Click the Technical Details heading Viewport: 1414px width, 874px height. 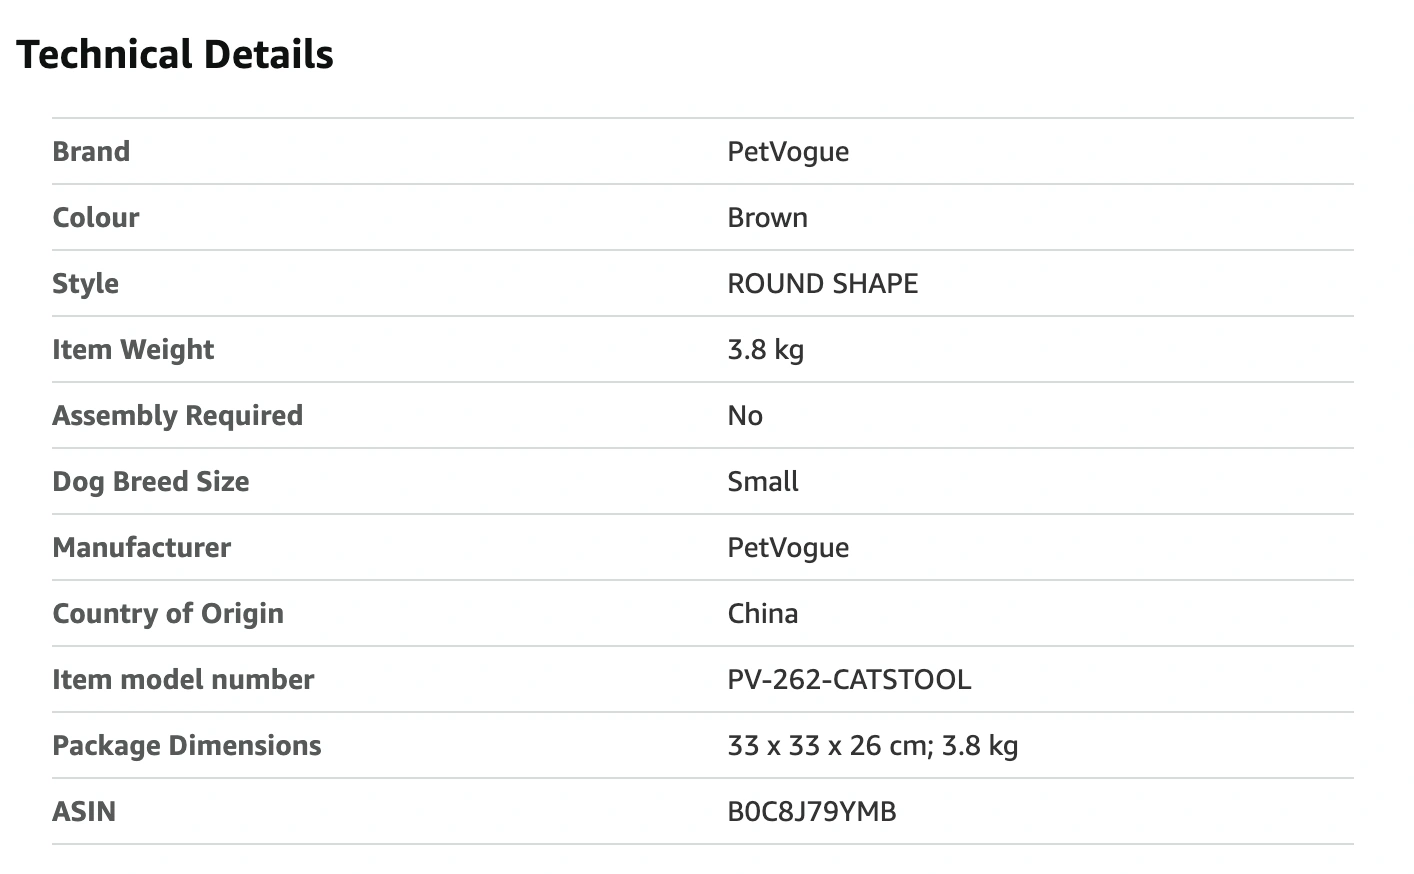[x=175, y=55]
